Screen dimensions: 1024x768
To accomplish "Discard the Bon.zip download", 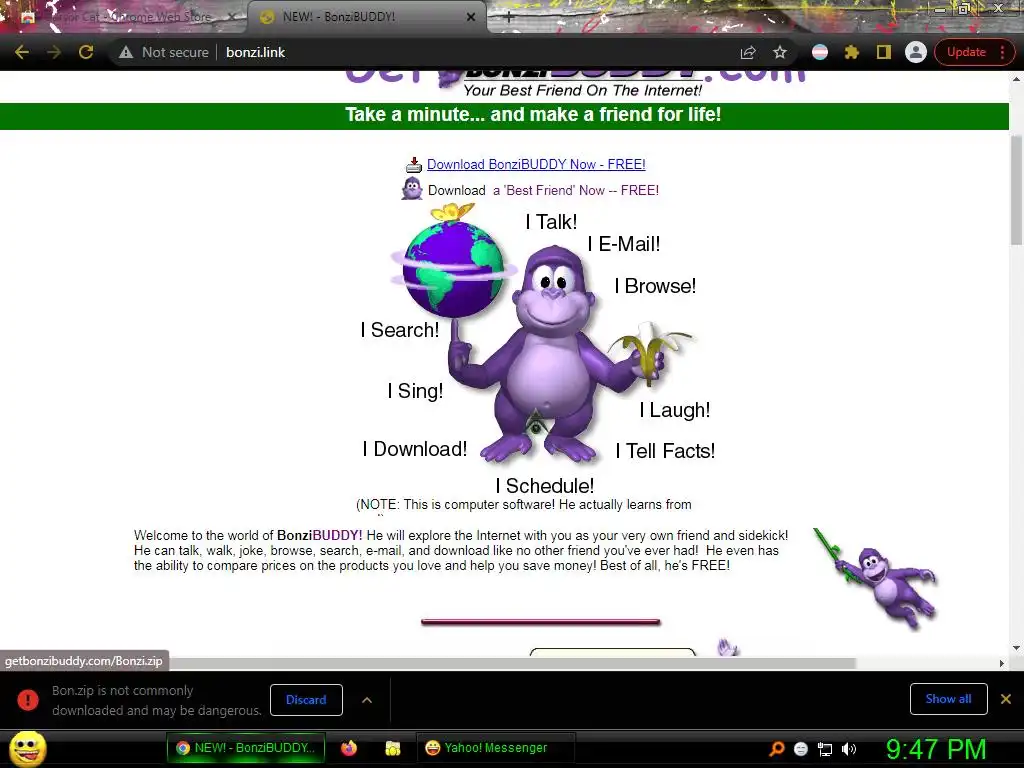I will tap(306, 700).
